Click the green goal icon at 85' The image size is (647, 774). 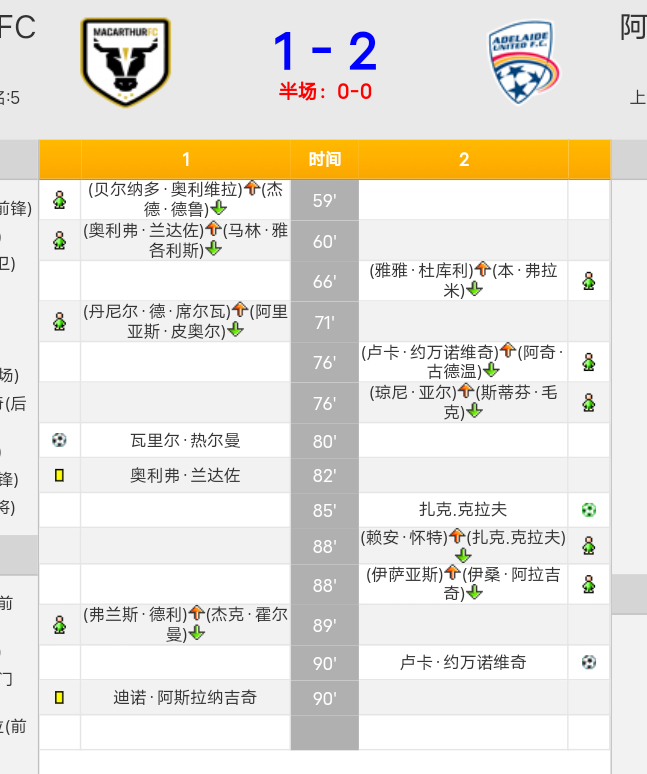(589, 509)
